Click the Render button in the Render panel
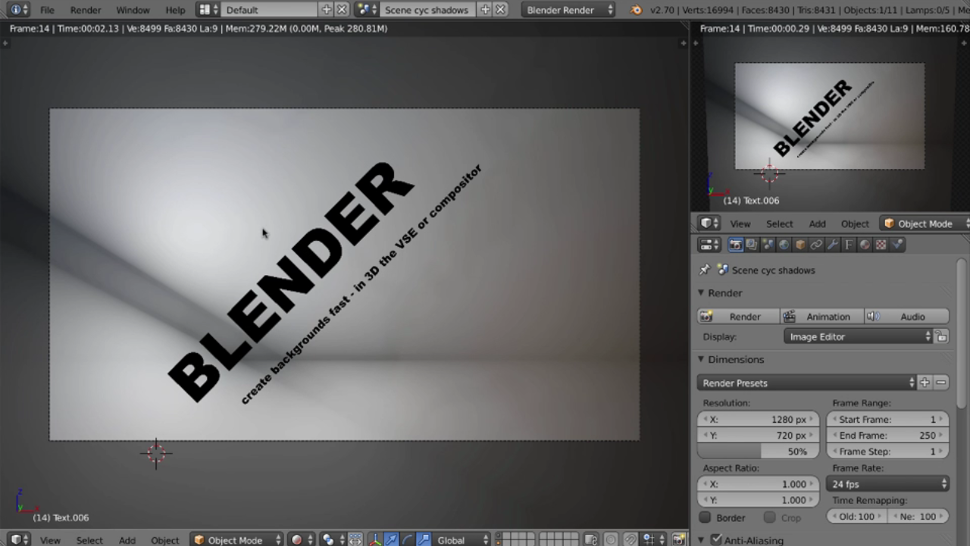Screen dimensions: 970x546 click(x=739, y=316)
